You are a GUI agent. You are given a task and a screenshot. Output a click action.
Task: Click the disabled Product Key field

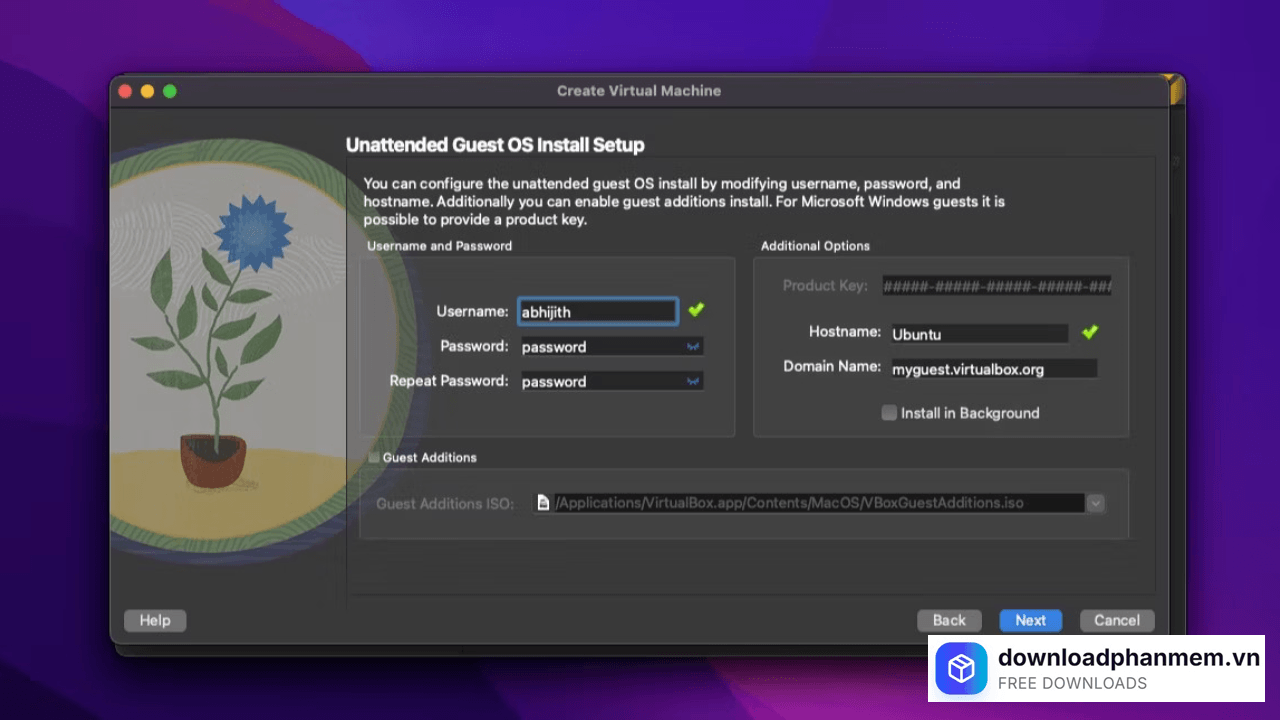point(996,285)
